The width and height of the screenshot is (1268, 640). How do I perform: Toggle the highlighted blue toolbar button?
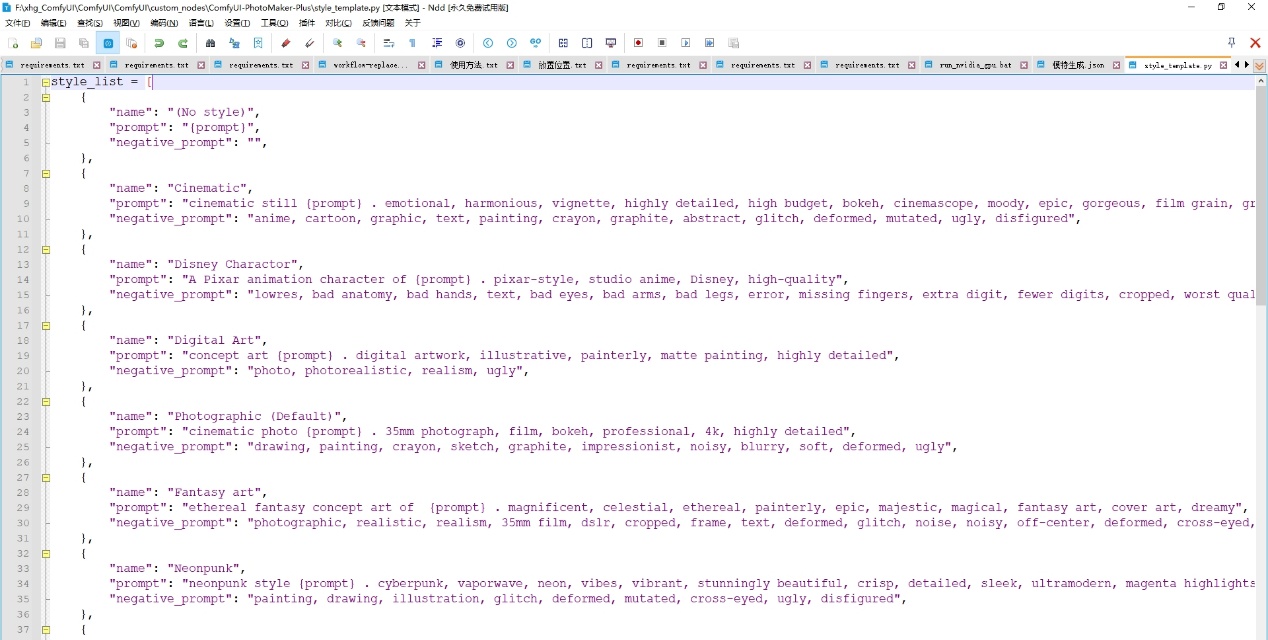pyautogui.click(x=108, y=43)
